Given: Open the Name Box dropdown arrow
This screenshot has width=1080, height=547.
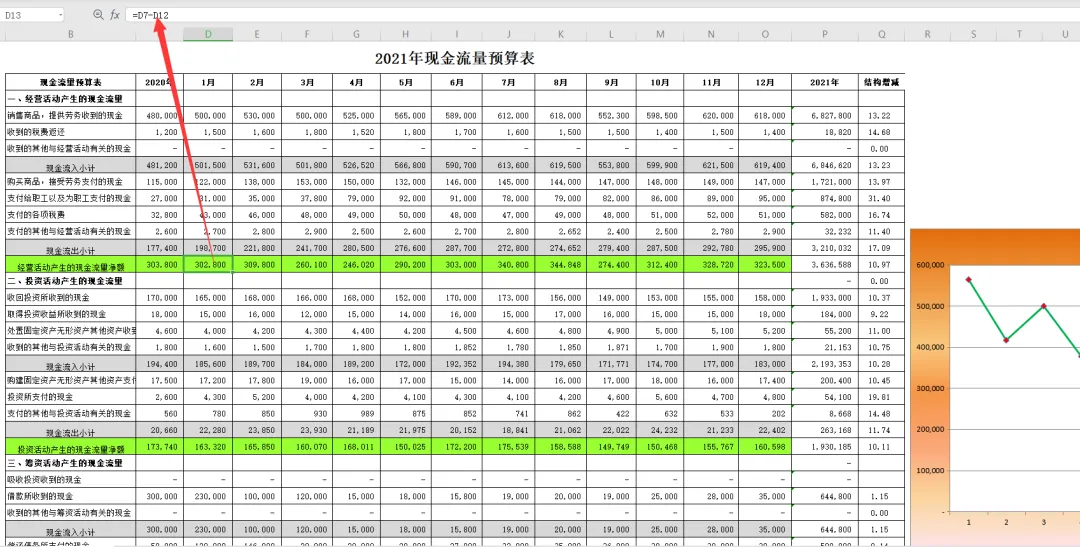Looking at the screenshot, I should pos(61,15).
